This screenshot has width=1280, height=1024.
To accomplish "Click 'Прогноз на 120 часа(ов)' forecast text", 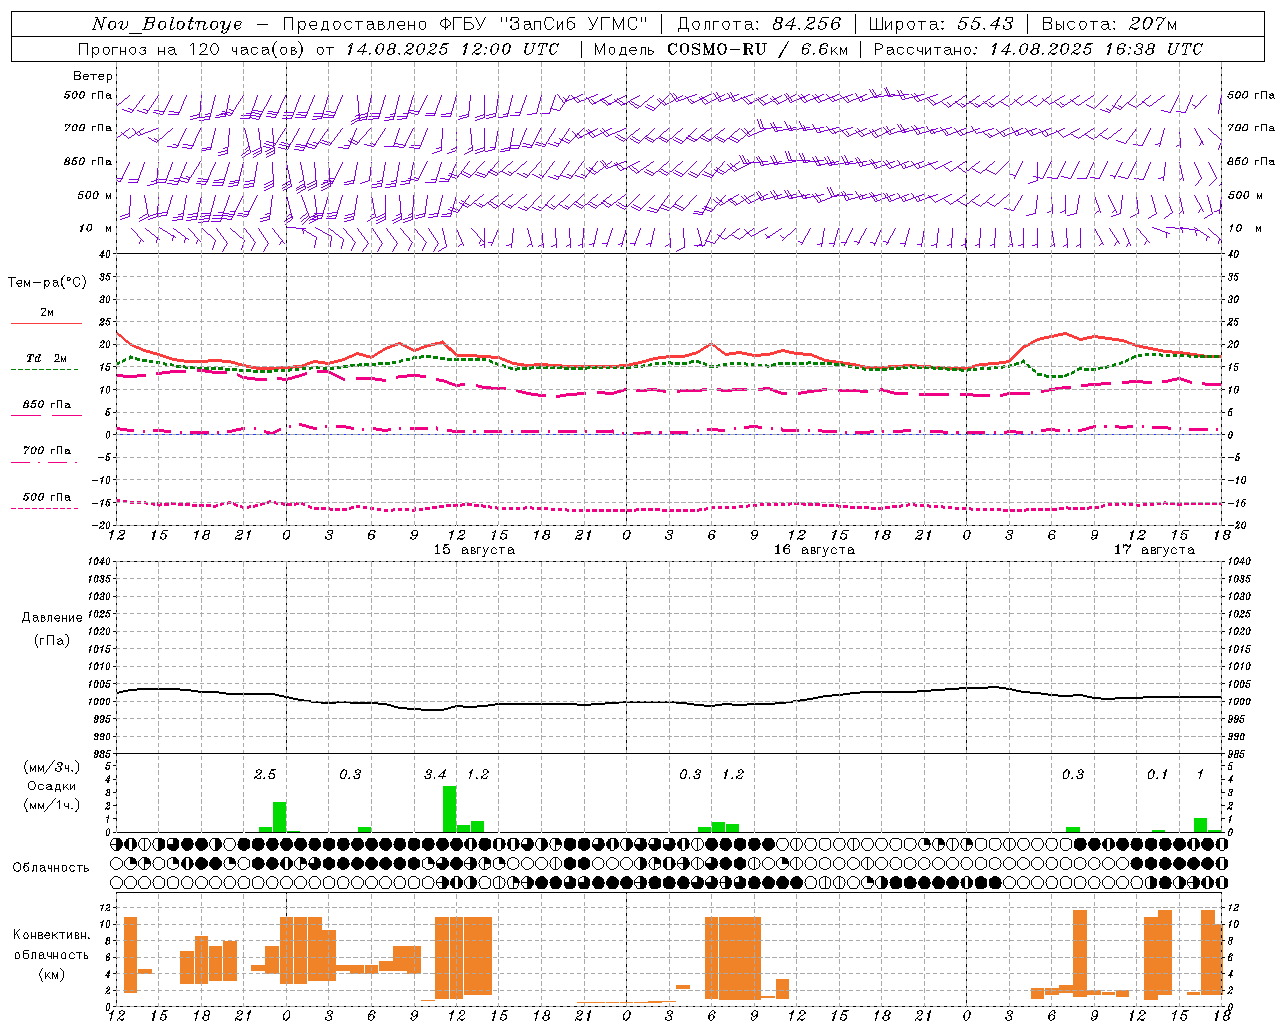I will pos(193,49).
